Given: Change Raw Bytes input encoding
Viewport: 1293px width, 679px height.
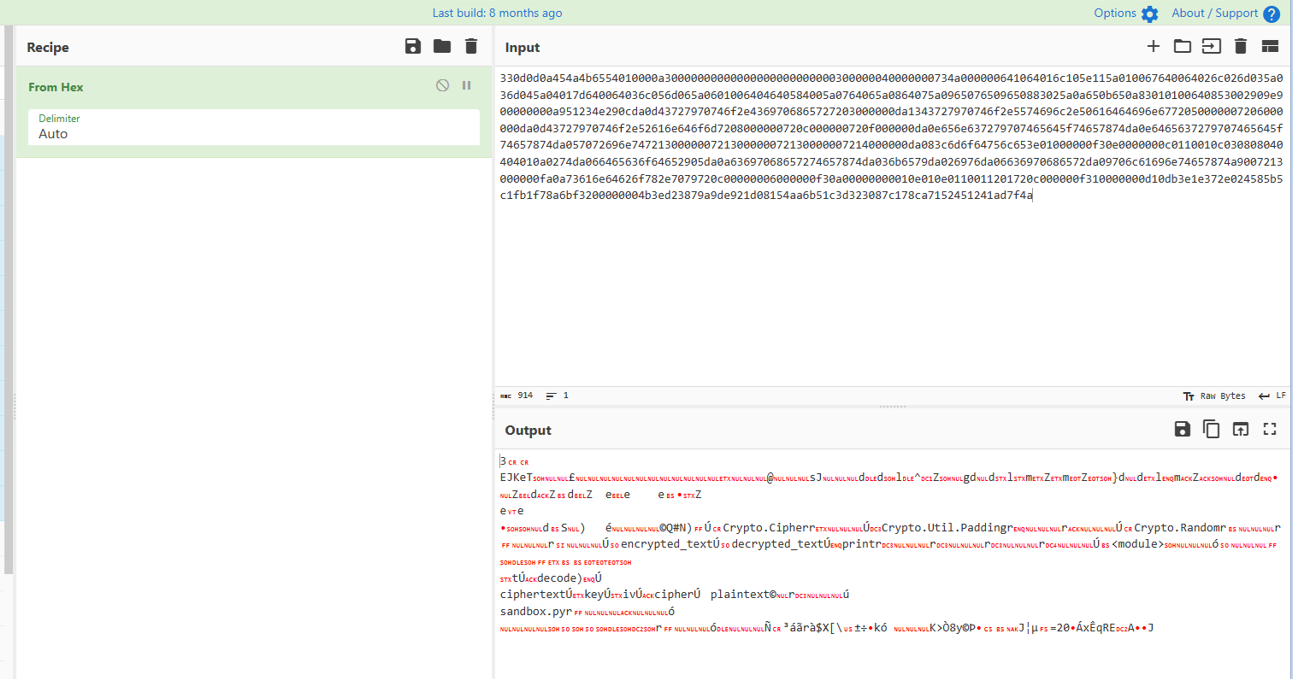Looking at the screenshot, I should [1214, 396].
